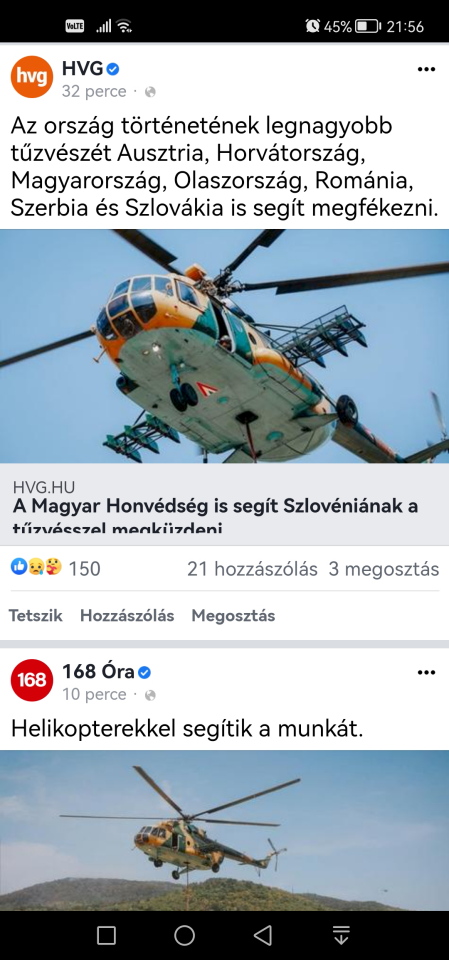Image resolution: width=449 pixels, height=960 pixels.
Task: Show 168 Óra post audience globe icon
Action: pyautogui.click(x=150, y=696)
